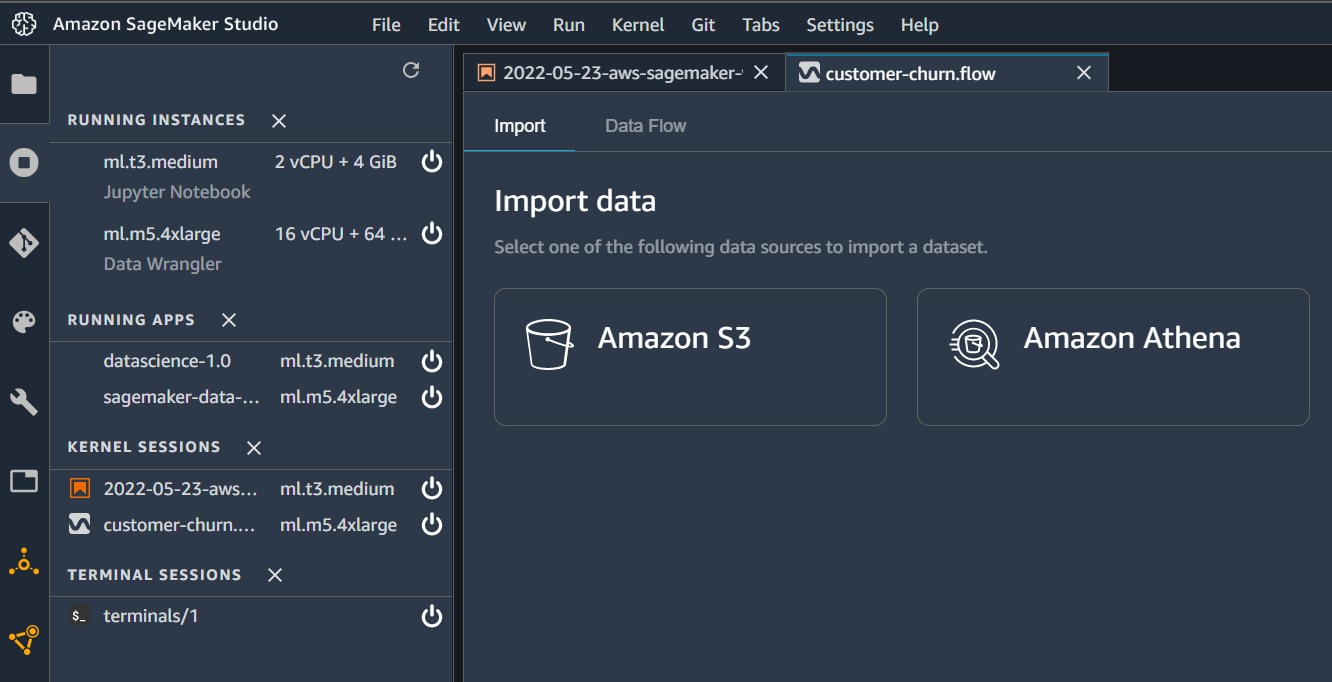This screenshot has width=1332, height=682.
Task: Shut down the ml.t3.medium Jupyter Notebook instance
Action: (x=432, y=162)
